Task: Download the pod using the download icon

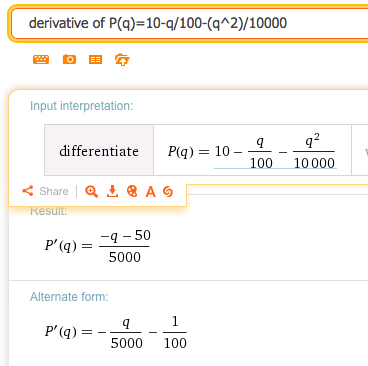Action: pyautogui.click(x=112, y=192)
